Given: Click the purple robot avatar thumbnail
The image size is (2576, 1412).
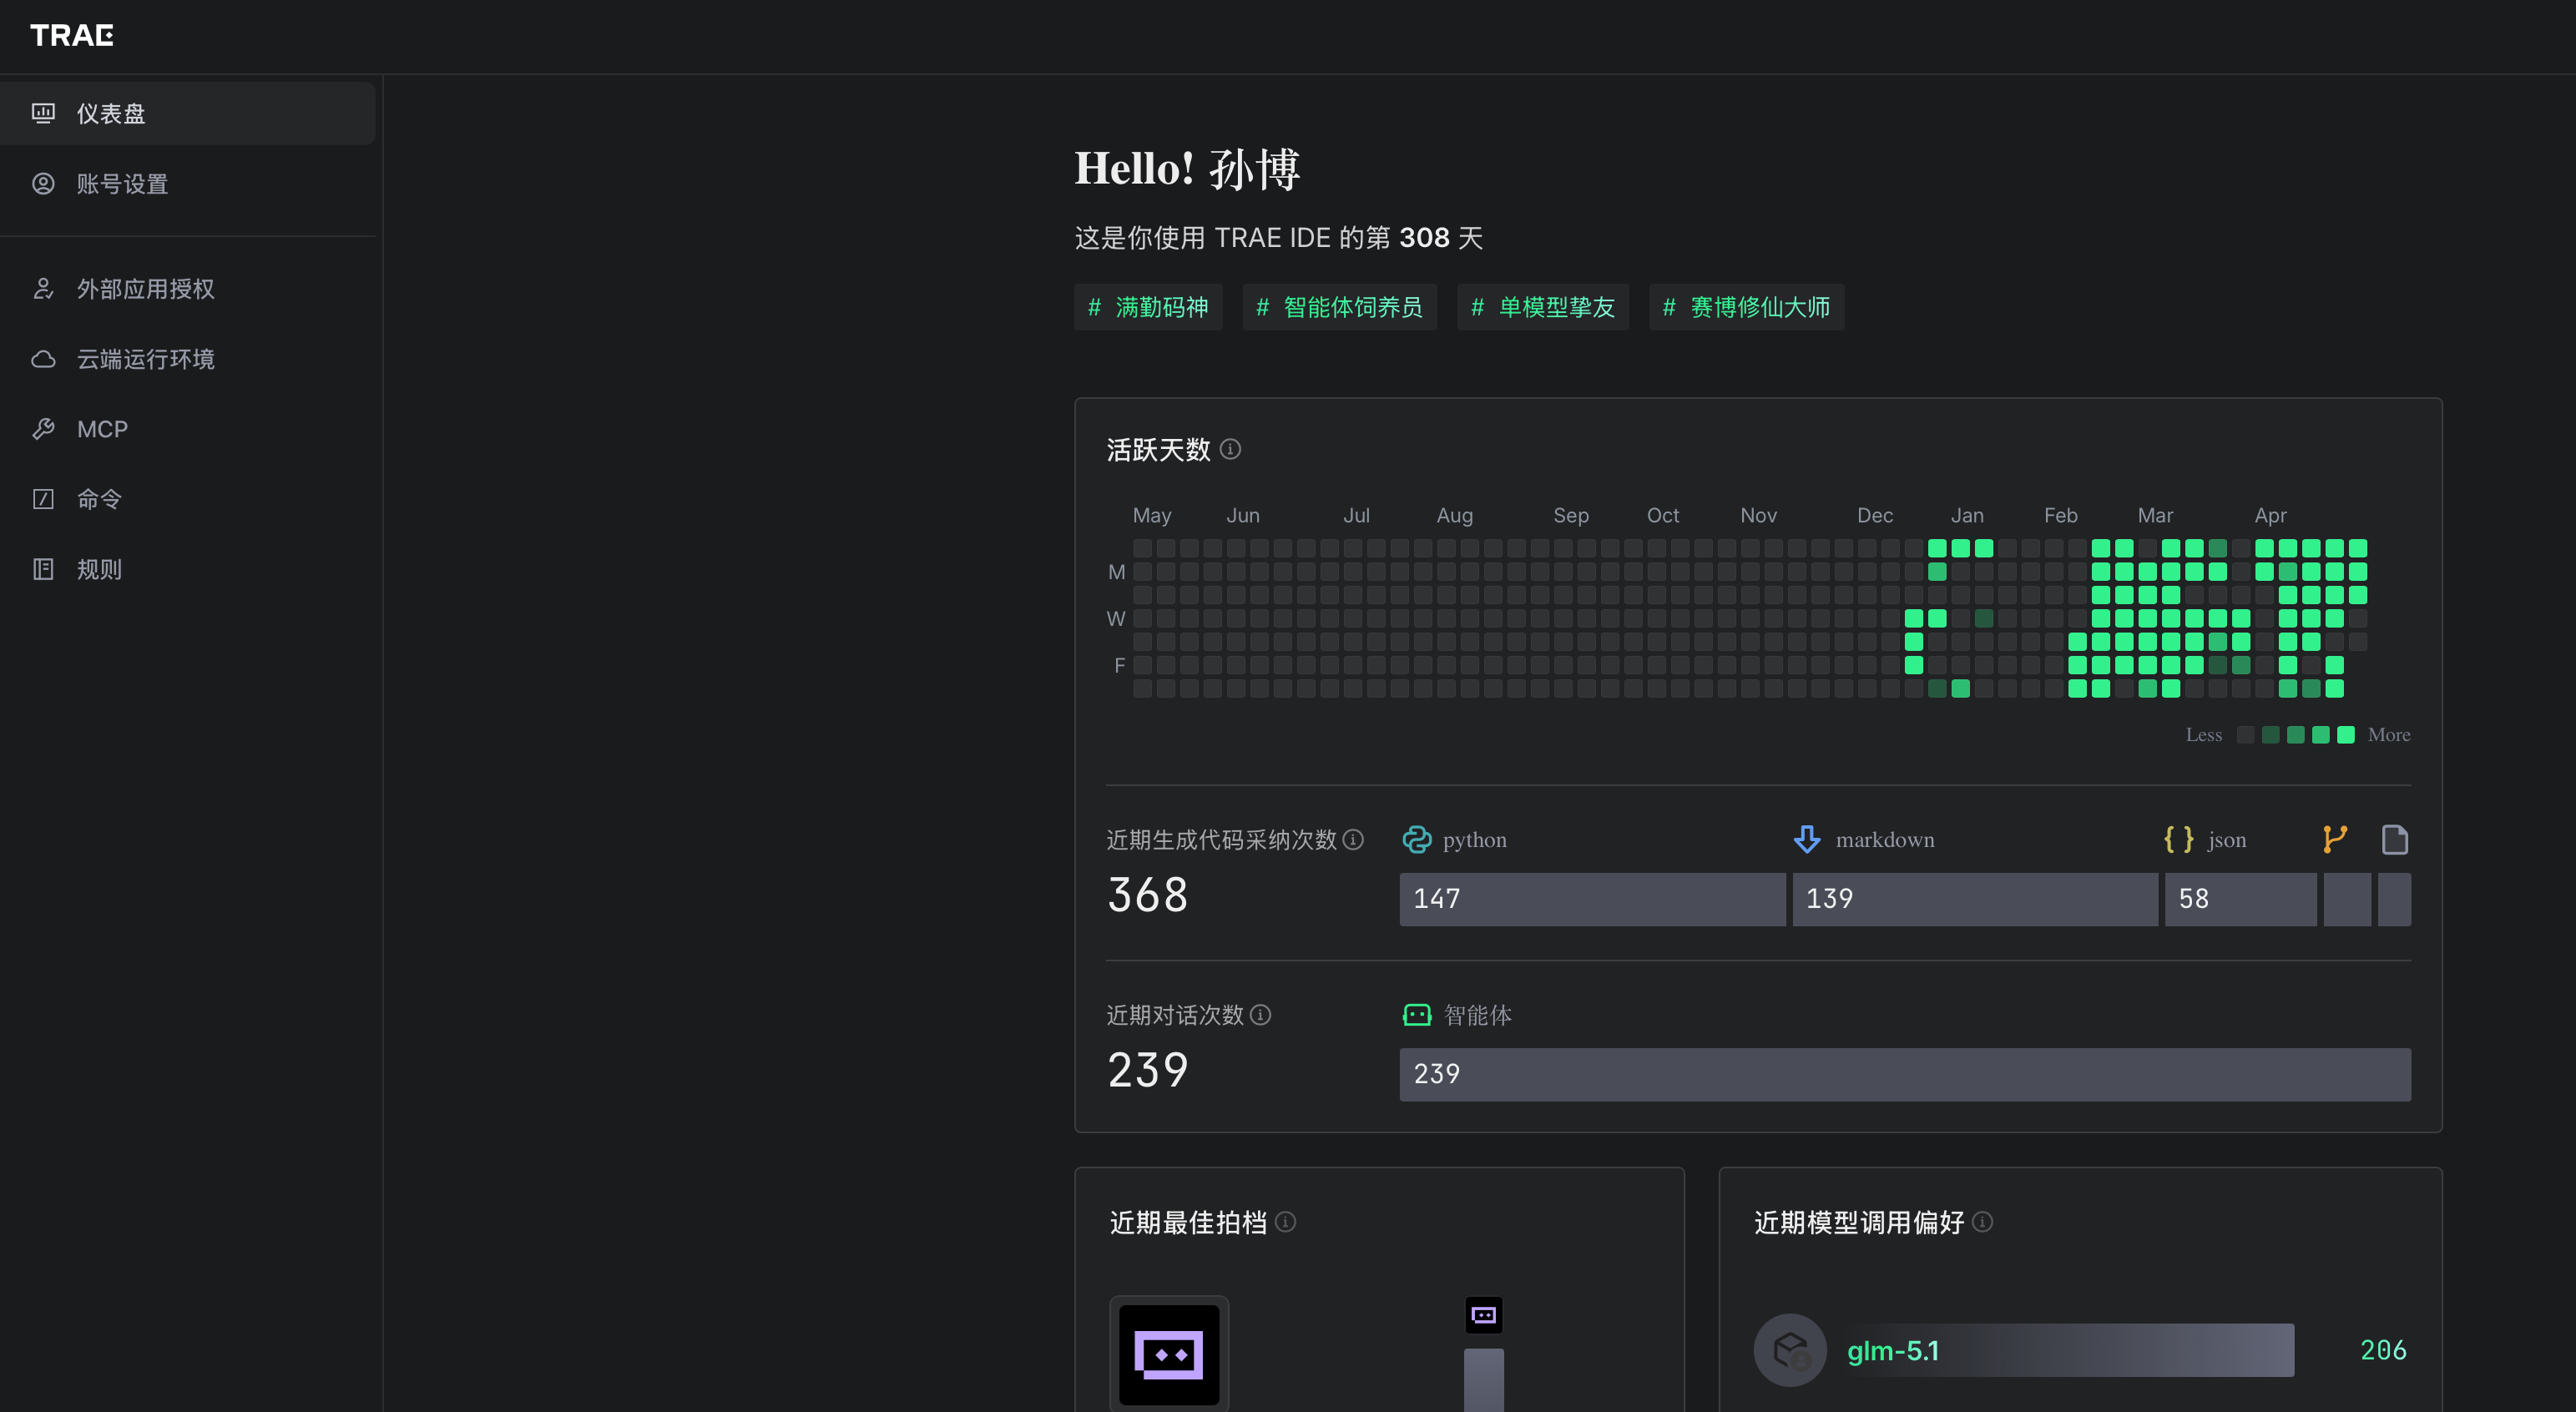Looking at the screenshot, I should pos(1169,1354).
